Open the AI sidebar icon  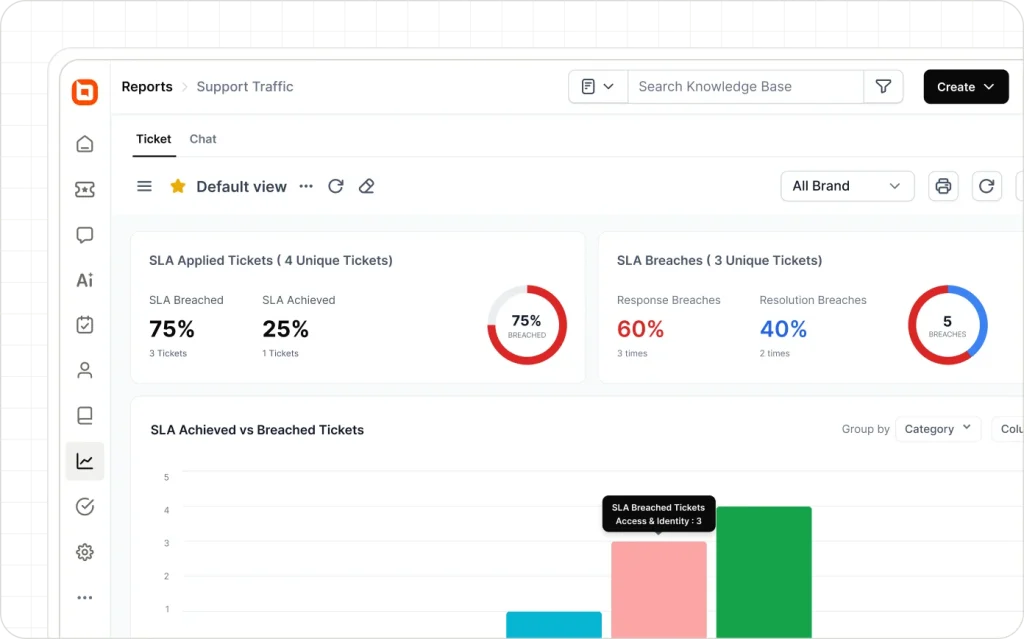(x=85, y=280)
